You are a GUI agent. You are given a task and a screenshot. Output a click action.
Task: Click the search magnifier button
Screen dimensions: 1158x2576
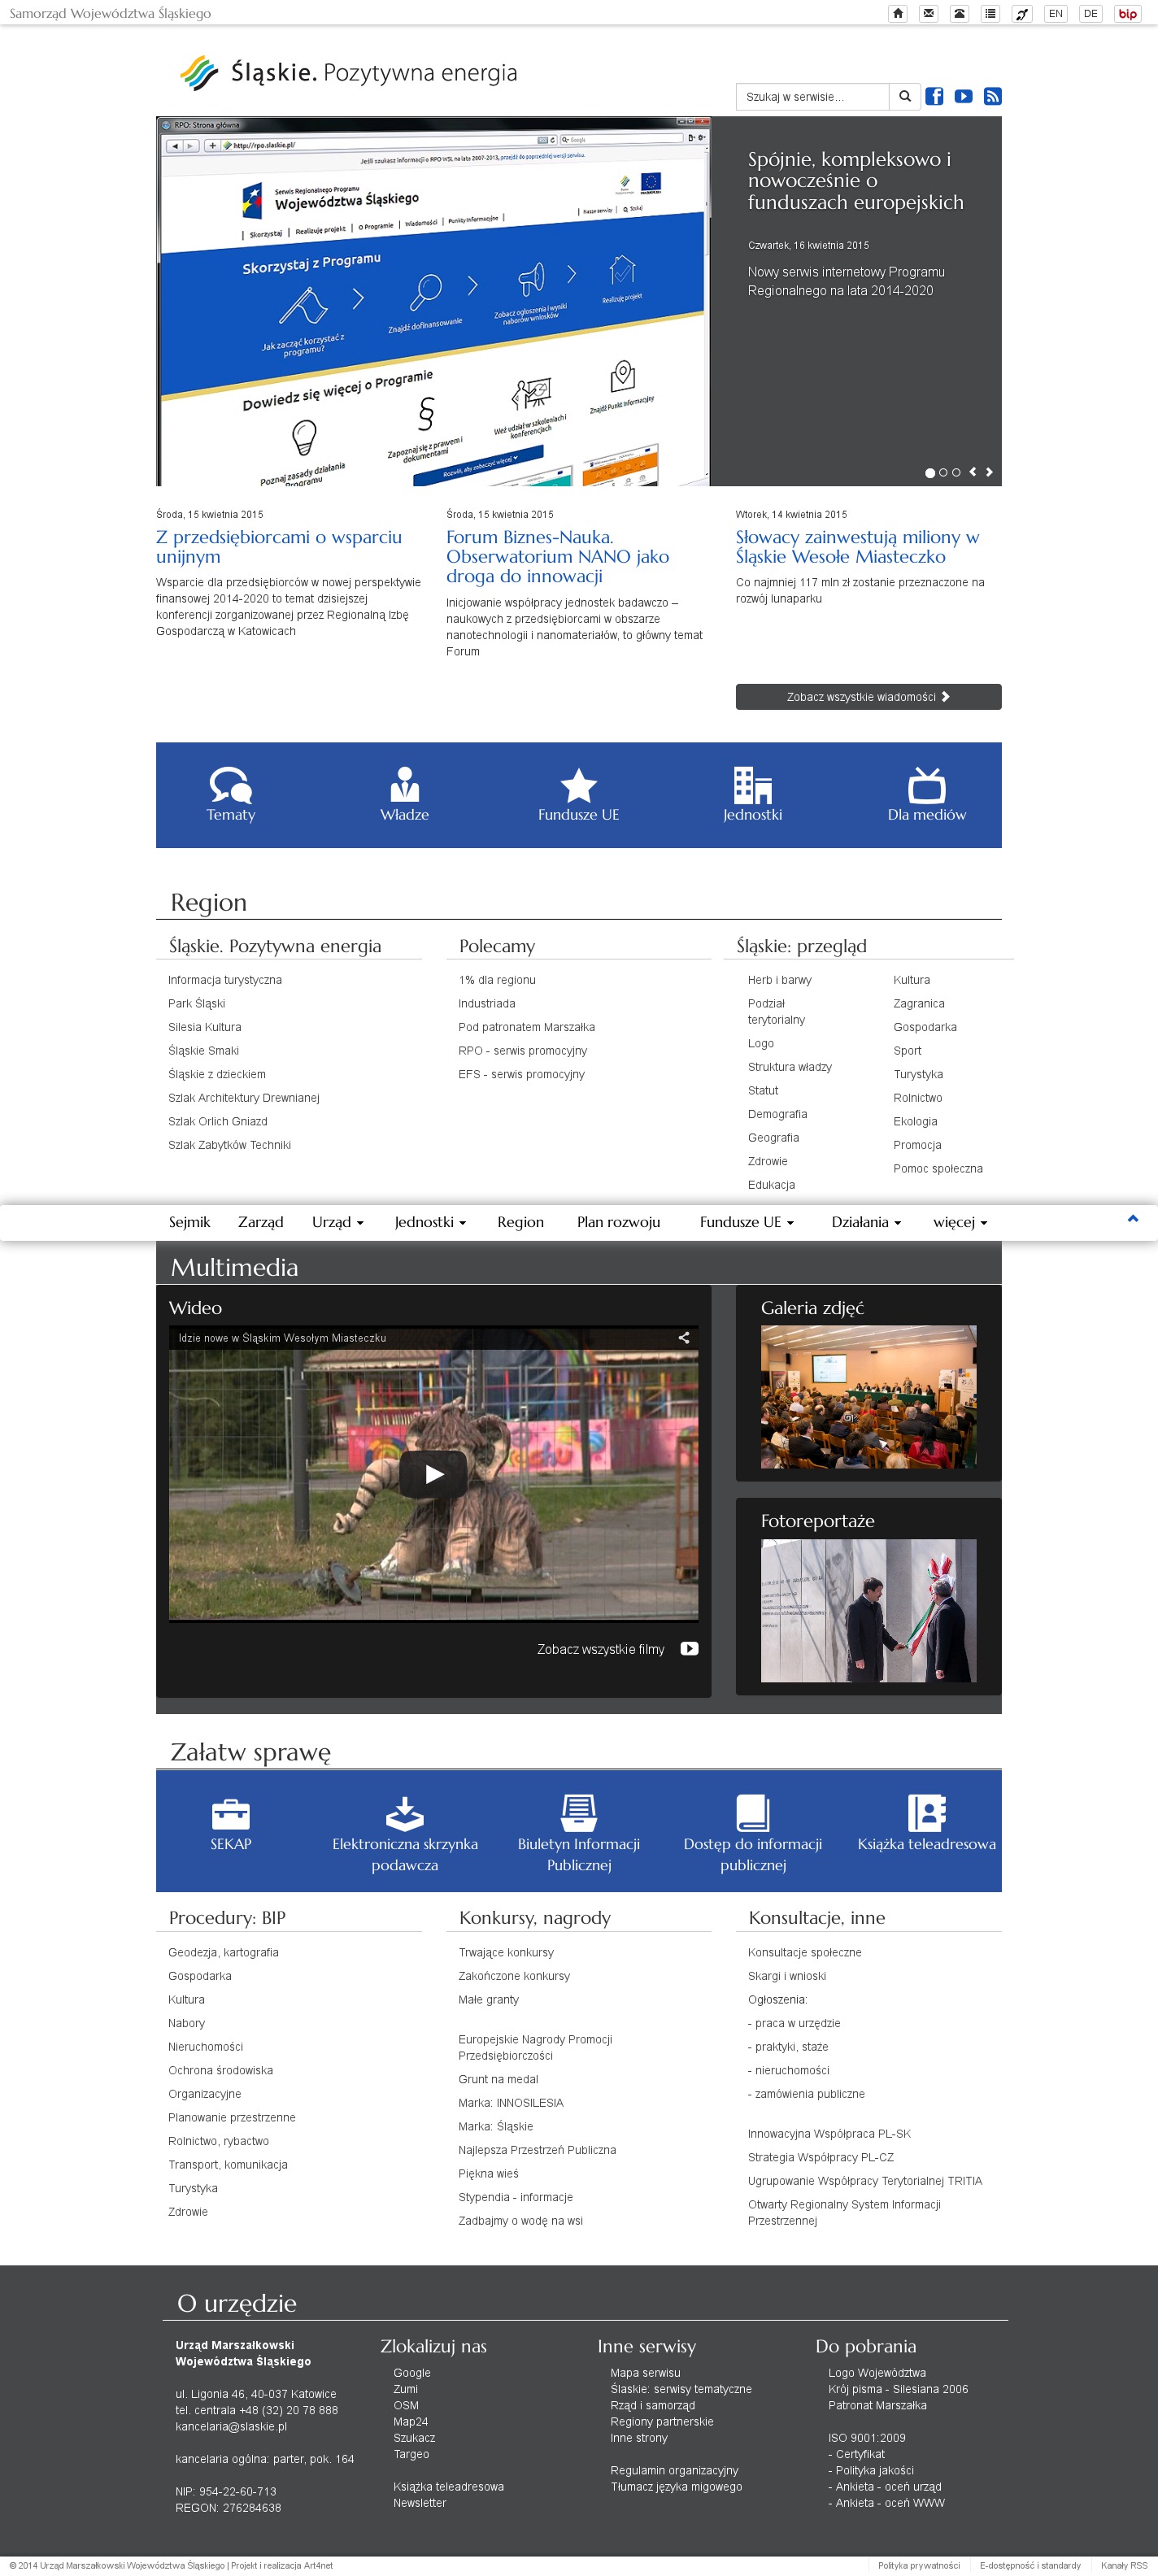pos(904,96)
